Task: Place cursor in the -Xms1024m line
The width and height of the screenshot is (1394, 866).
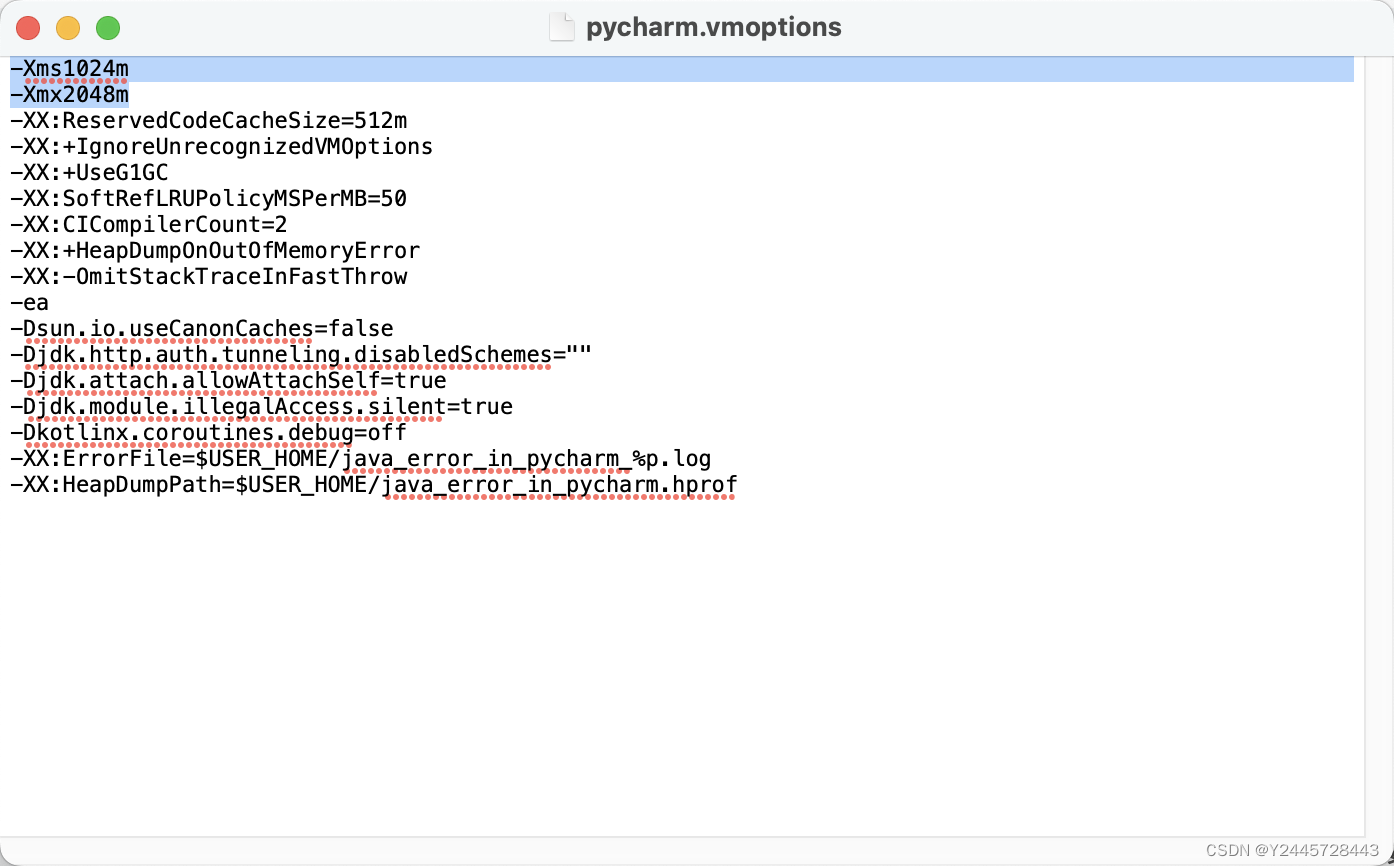Action: [70, 69]
